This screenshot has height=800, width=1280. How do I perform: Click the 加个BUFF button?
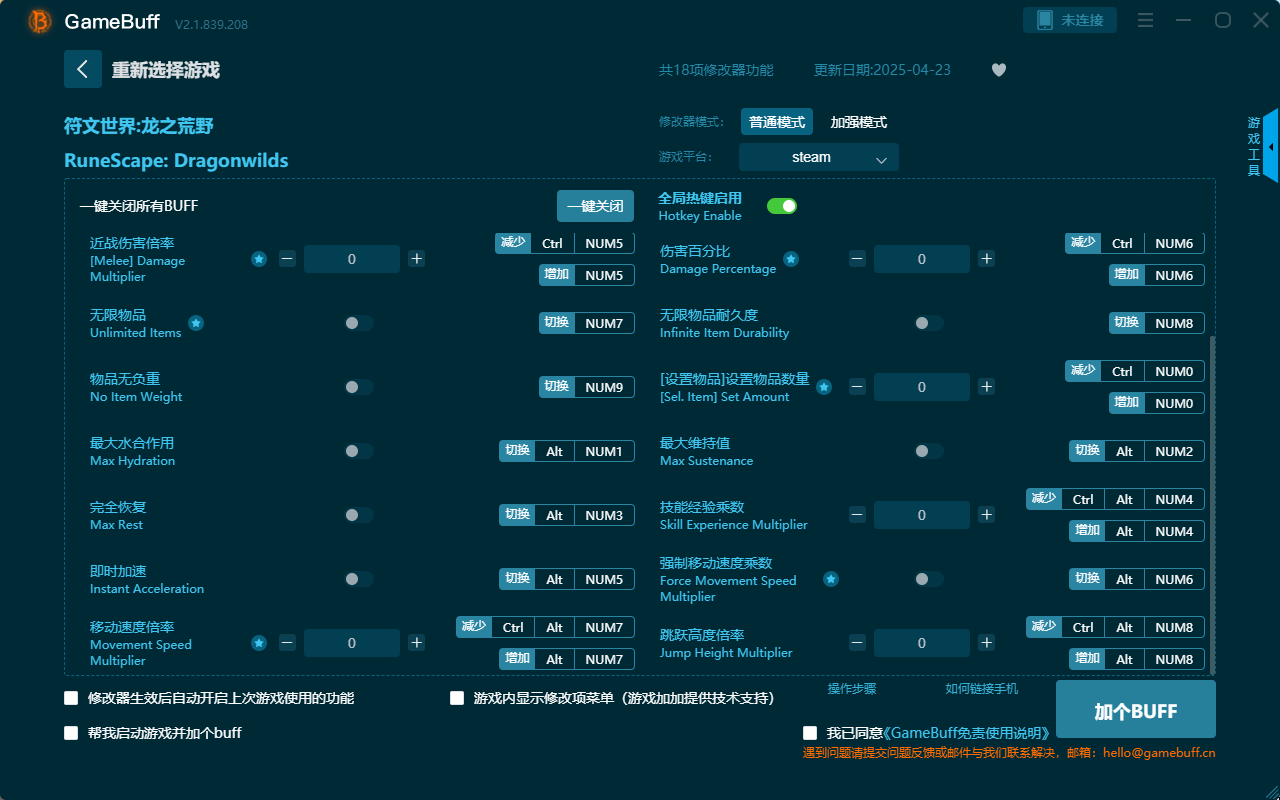pos(1135,709)
